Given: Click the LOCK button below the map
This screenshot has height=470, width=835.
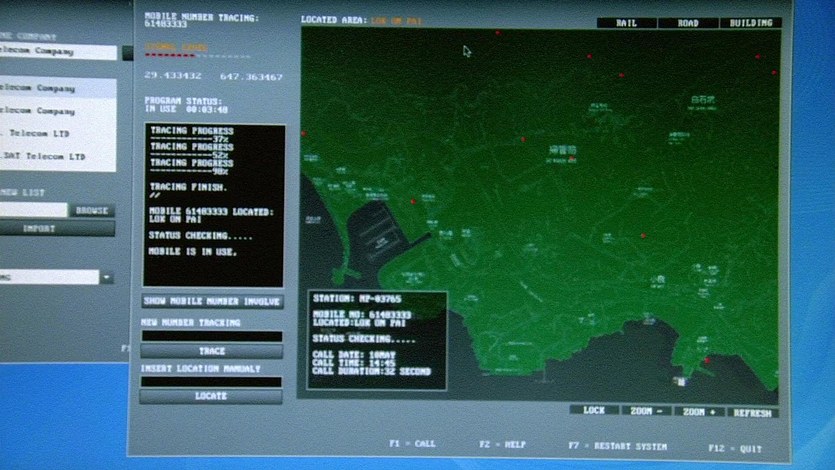Looking at the screenshot, I should pyautogui.click(x=593, y=411).
